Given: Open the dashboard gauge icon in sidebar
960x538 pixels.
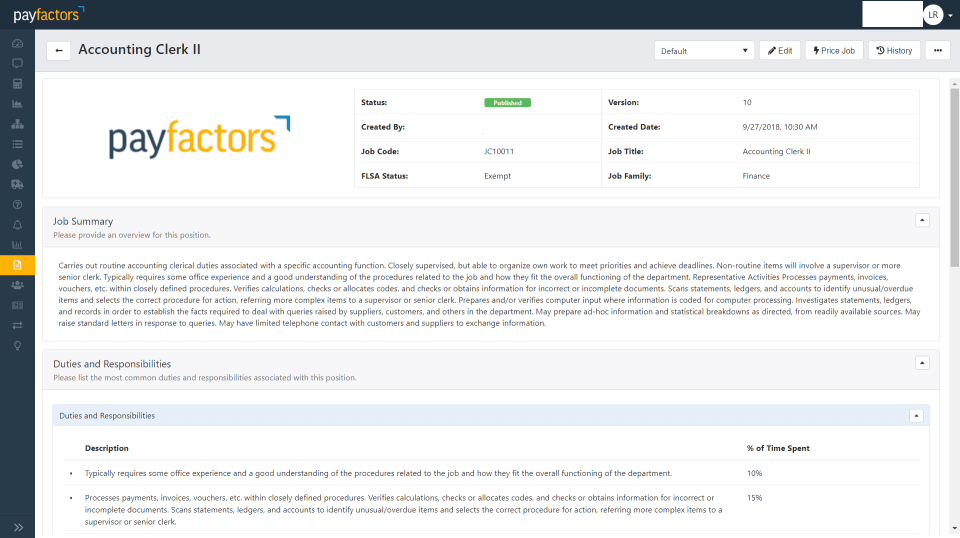Looking at the screenshot, I should pos(17,44).
